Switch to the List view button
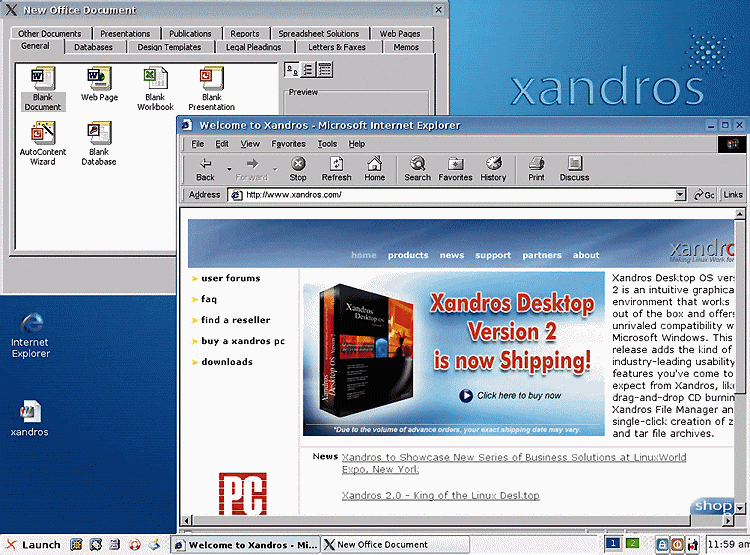The image size is (750, 555). click(308, 69)
